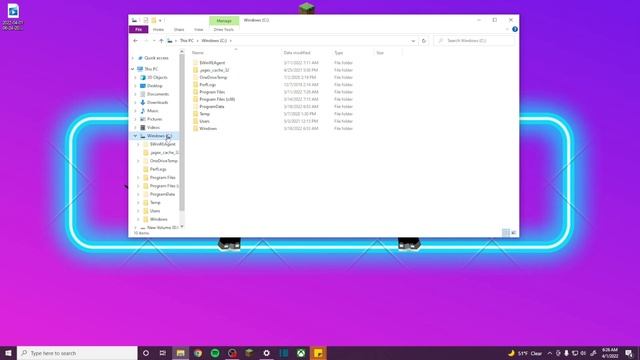Select Desktop in the navigation pane
The width and height of the screenshot is (640, 360).
click(x=155, y=86)
